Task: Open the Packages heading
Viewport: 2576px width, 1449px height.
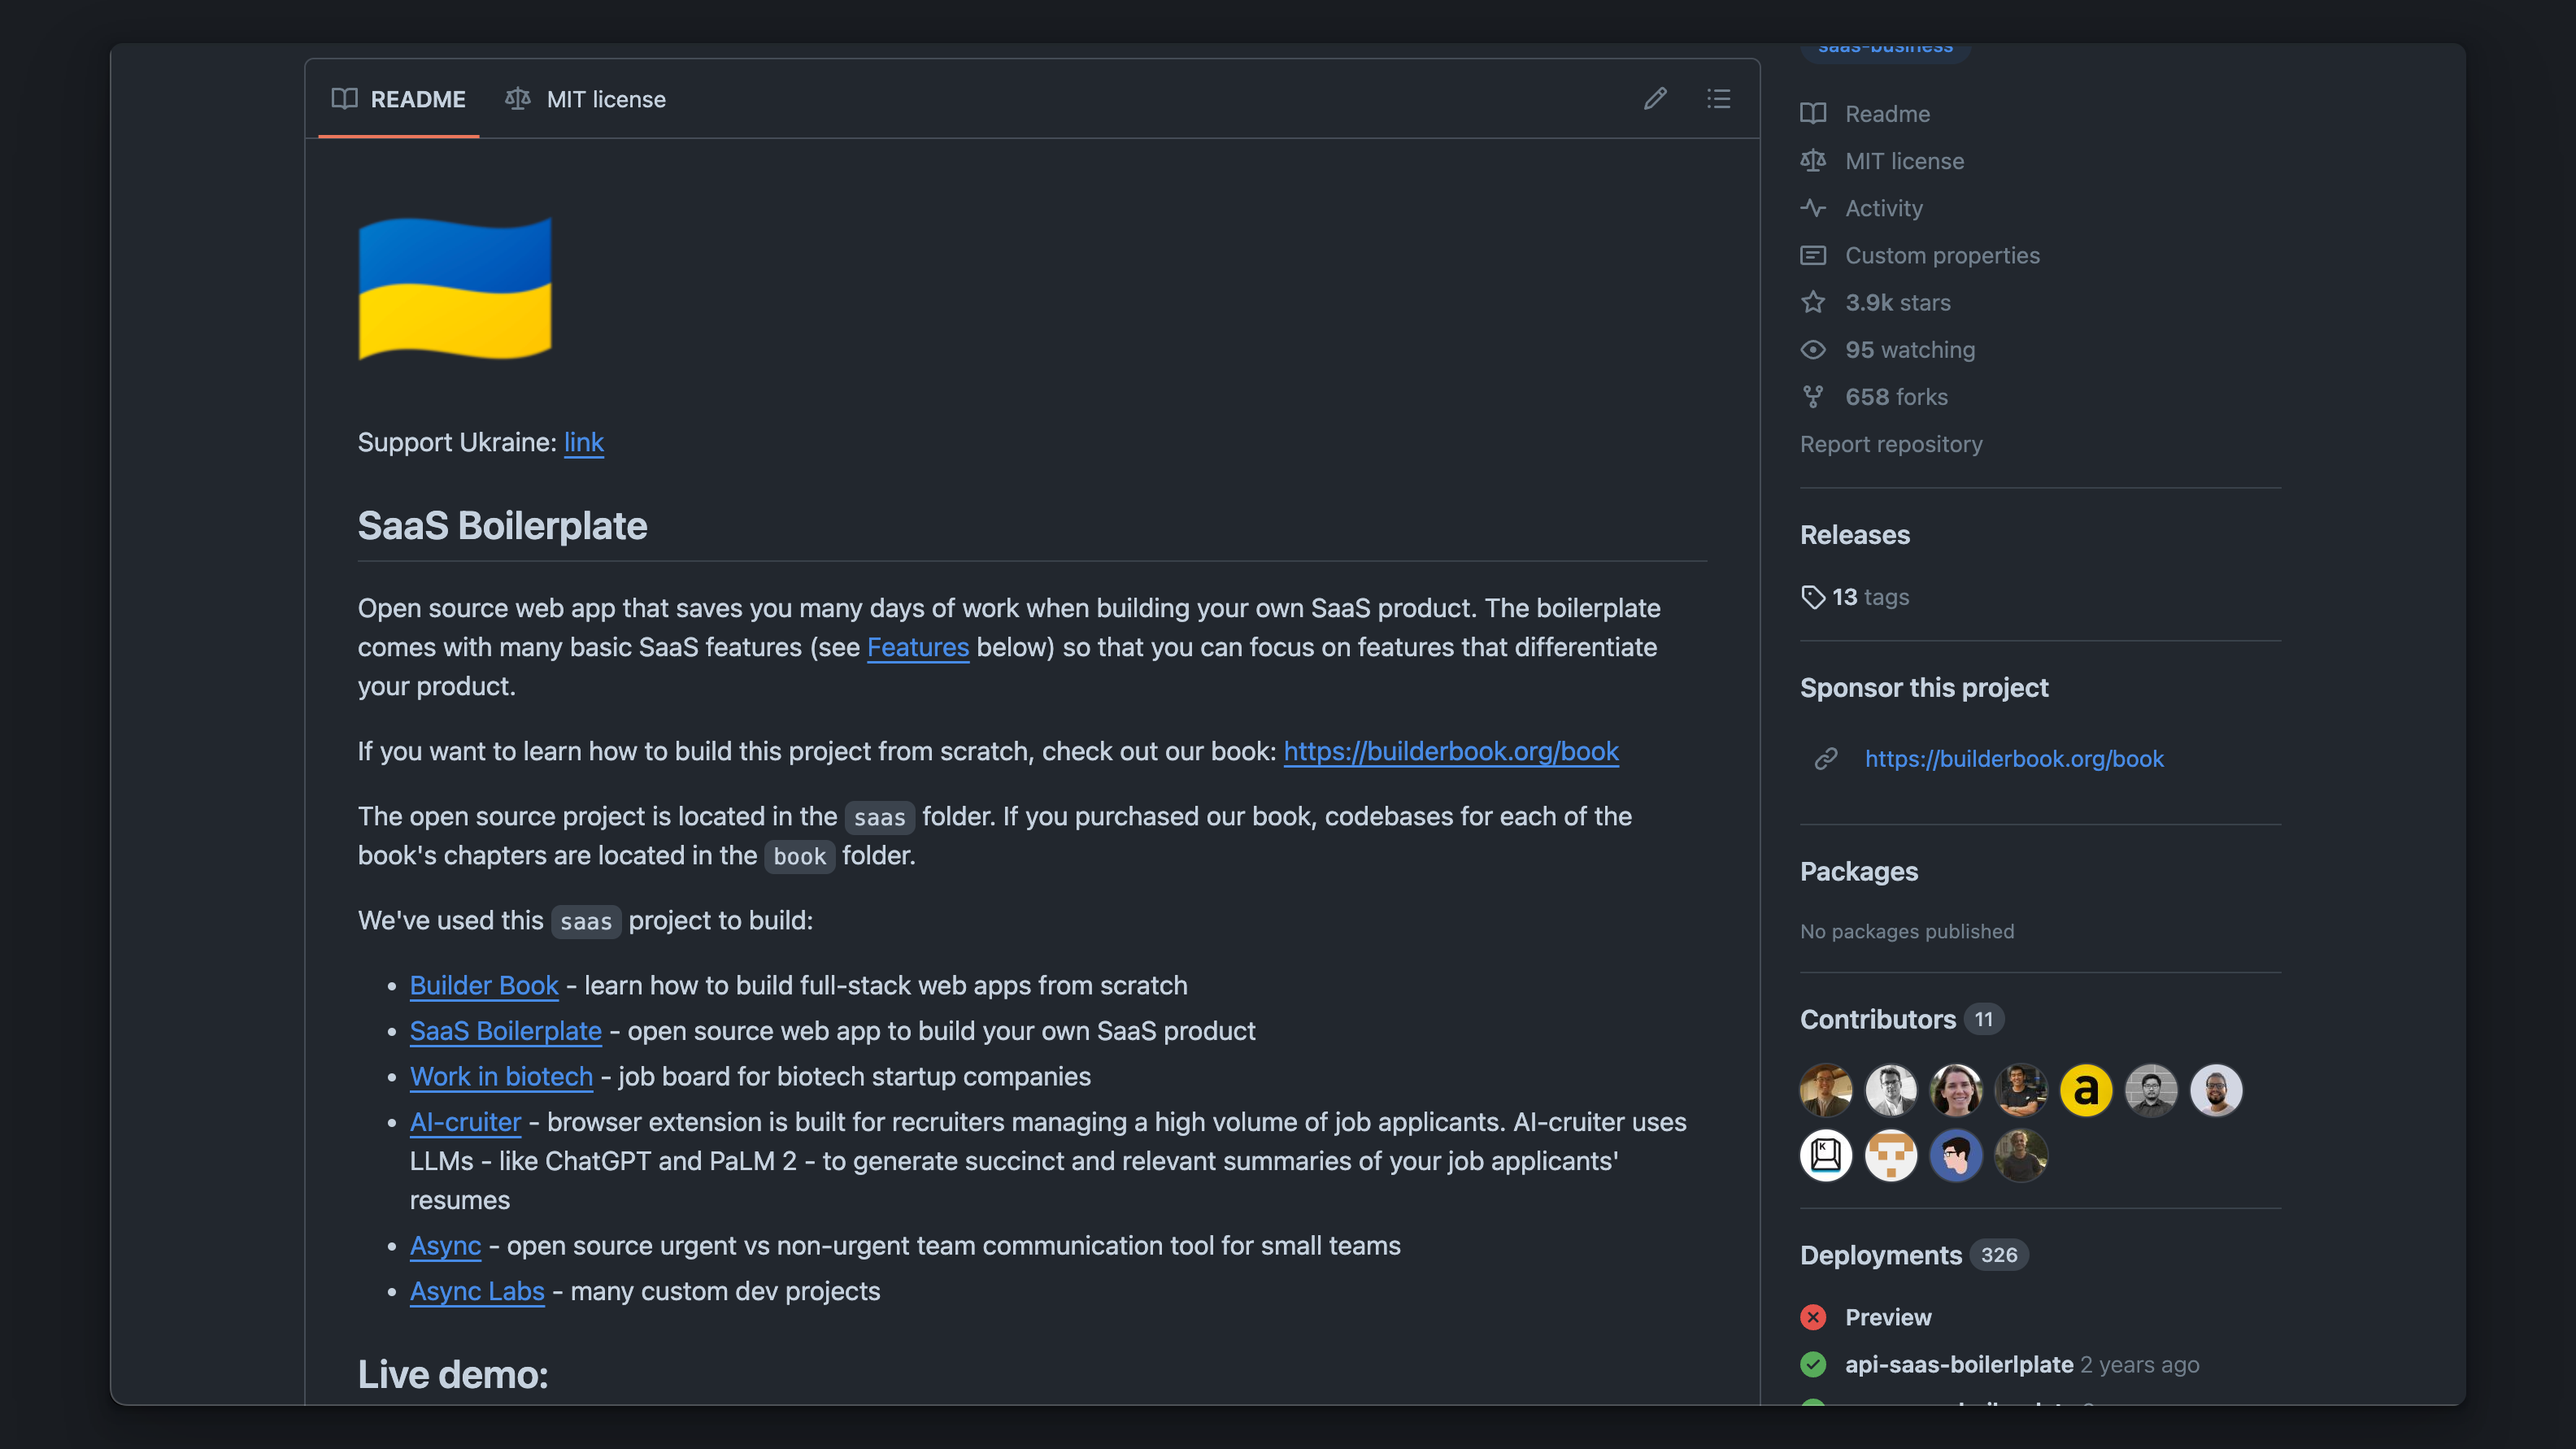Action: click(1859, 872)
